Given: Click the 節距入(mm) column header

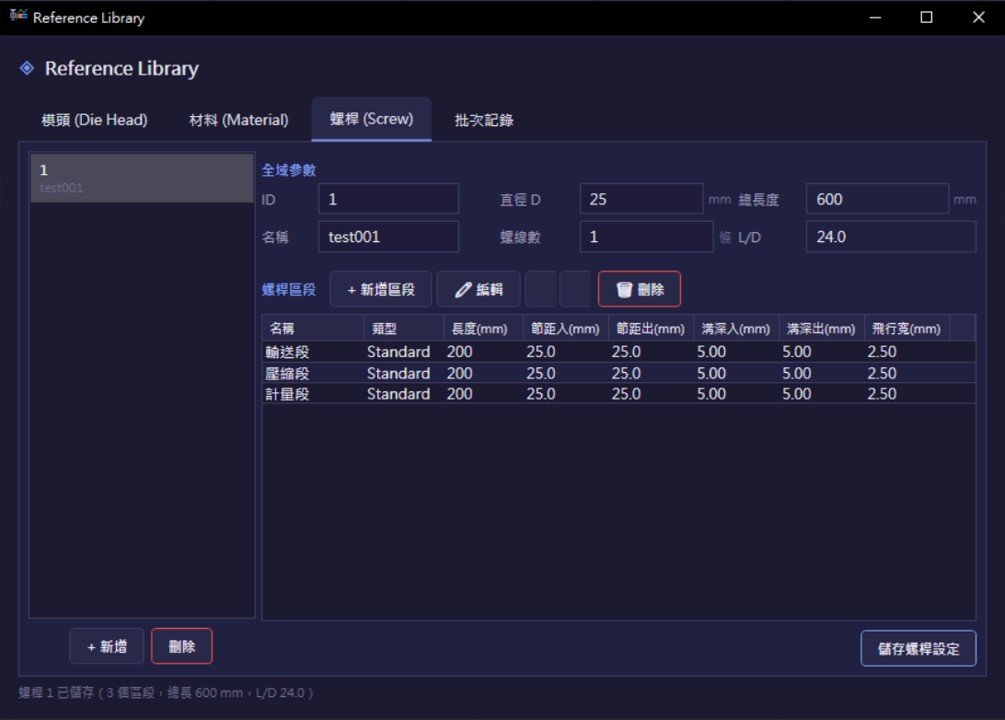Looking at the screenshot, I should (x=565, y=328).
